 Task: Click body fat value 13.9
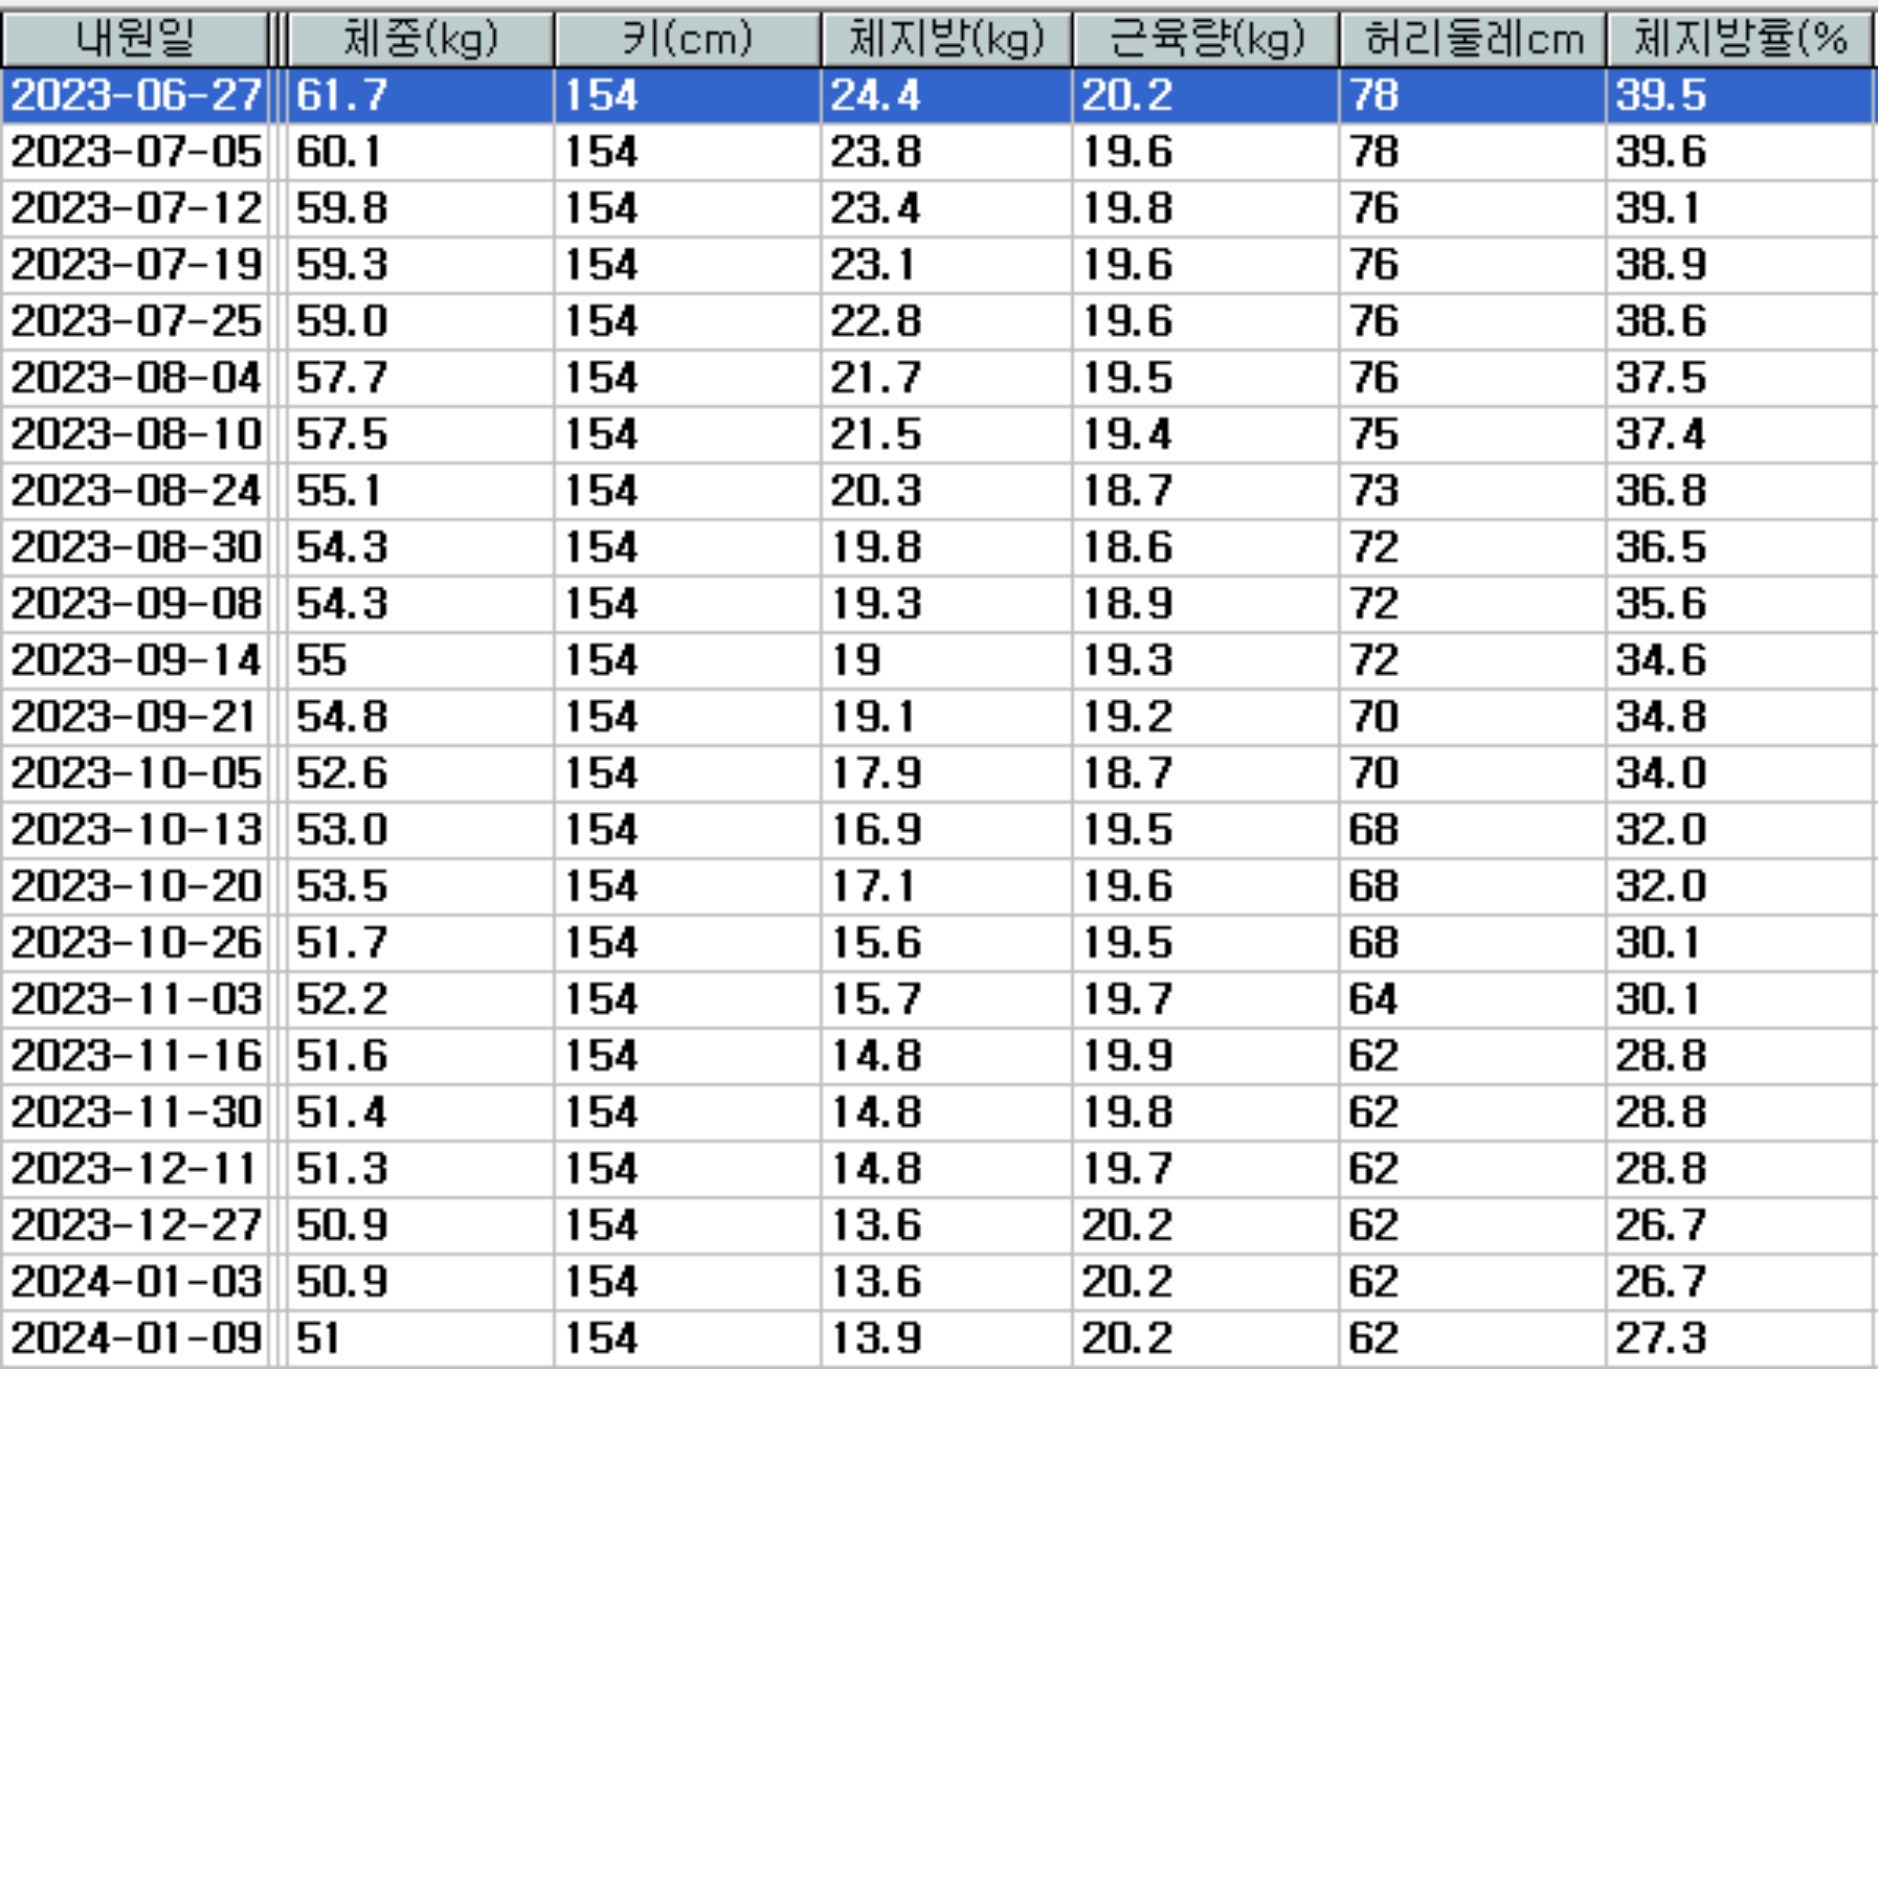coord(875,1338)
